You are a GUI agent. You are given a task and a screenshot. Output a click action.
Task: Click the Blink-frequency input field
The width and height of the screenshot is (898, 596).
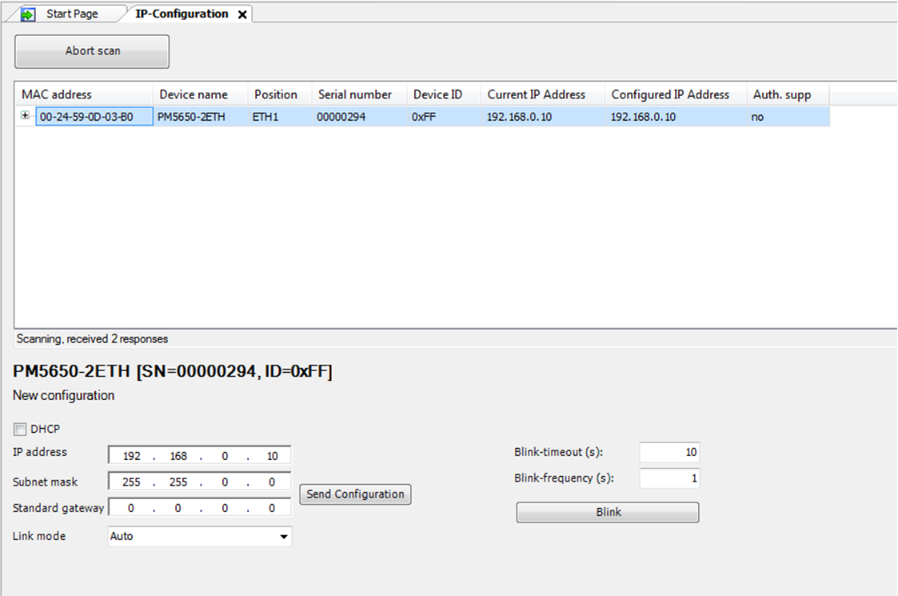pyautogui.click(x=669, y=478)
